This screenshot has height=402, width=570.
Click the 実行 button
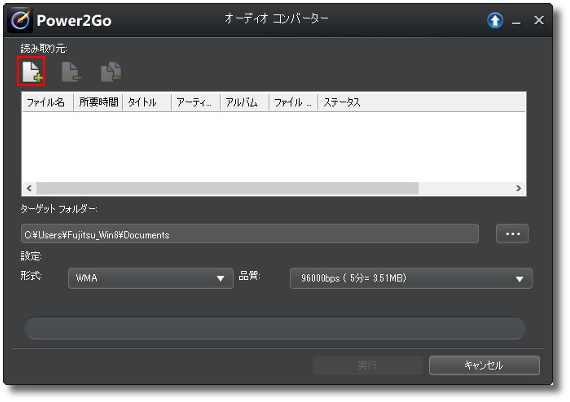click(x=368, y=365)
